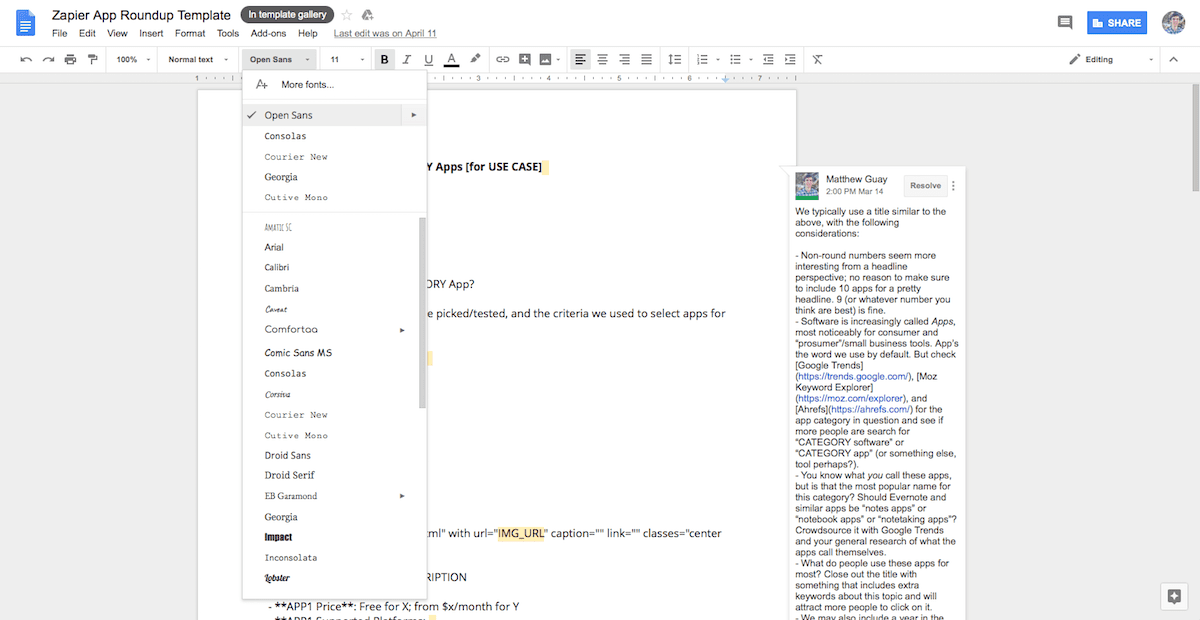Click the Print icon
The height and width of the screenshot is (620, 1200).
click(x=70, y=59)
